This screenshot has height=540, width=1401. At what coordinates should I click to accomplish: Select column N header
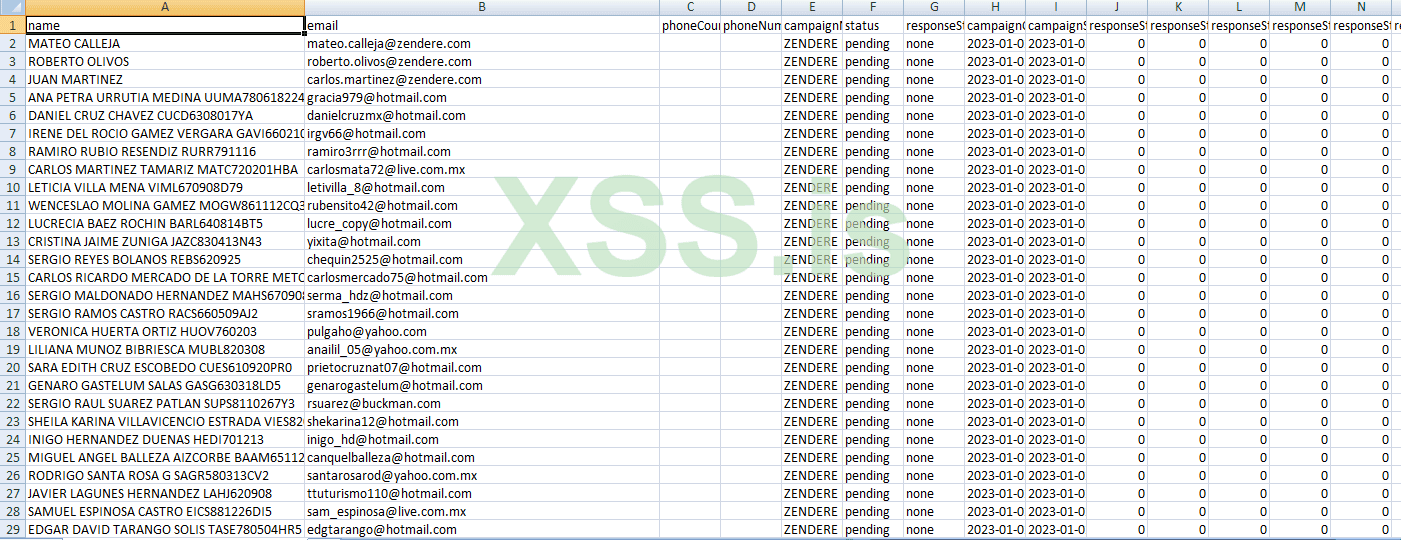point(1361,7)
